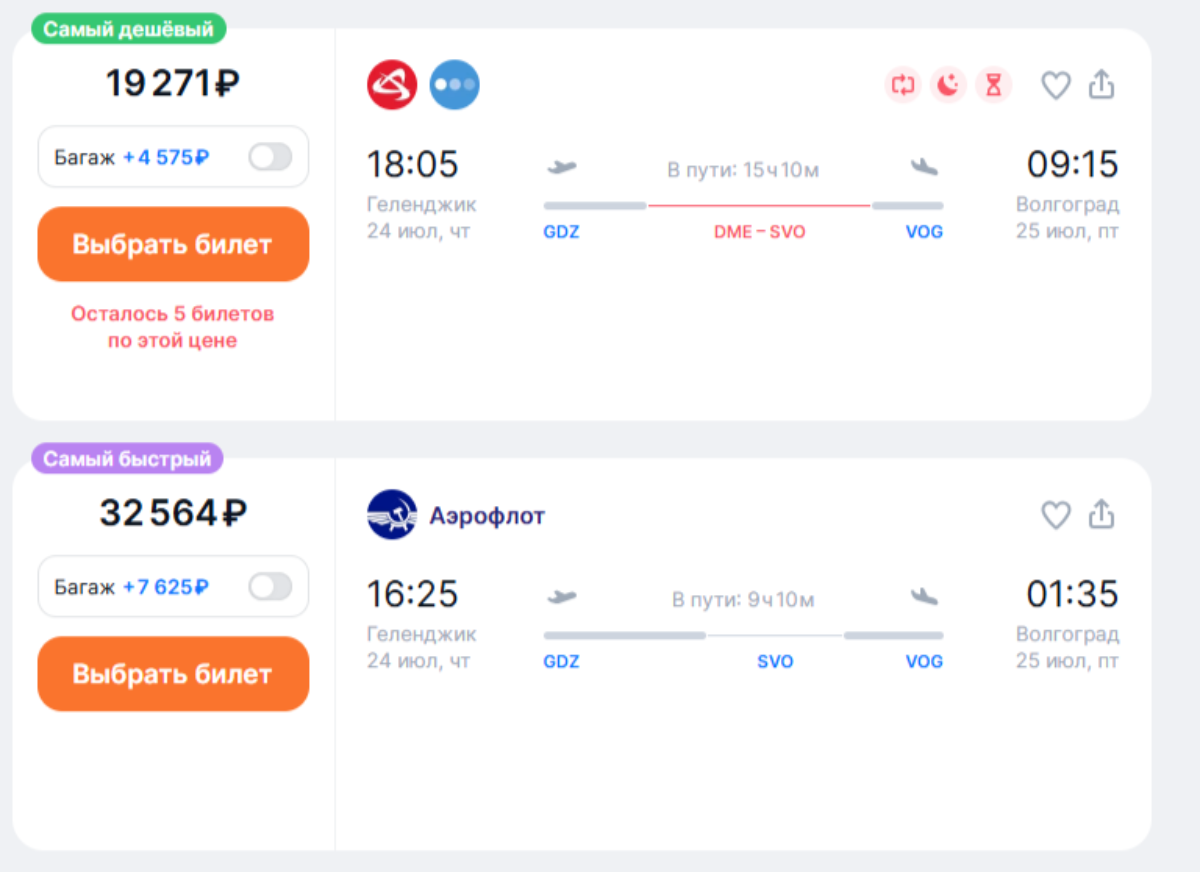
Task: Enable baggage for +4 575₽
Action: (x=270, y=157)
